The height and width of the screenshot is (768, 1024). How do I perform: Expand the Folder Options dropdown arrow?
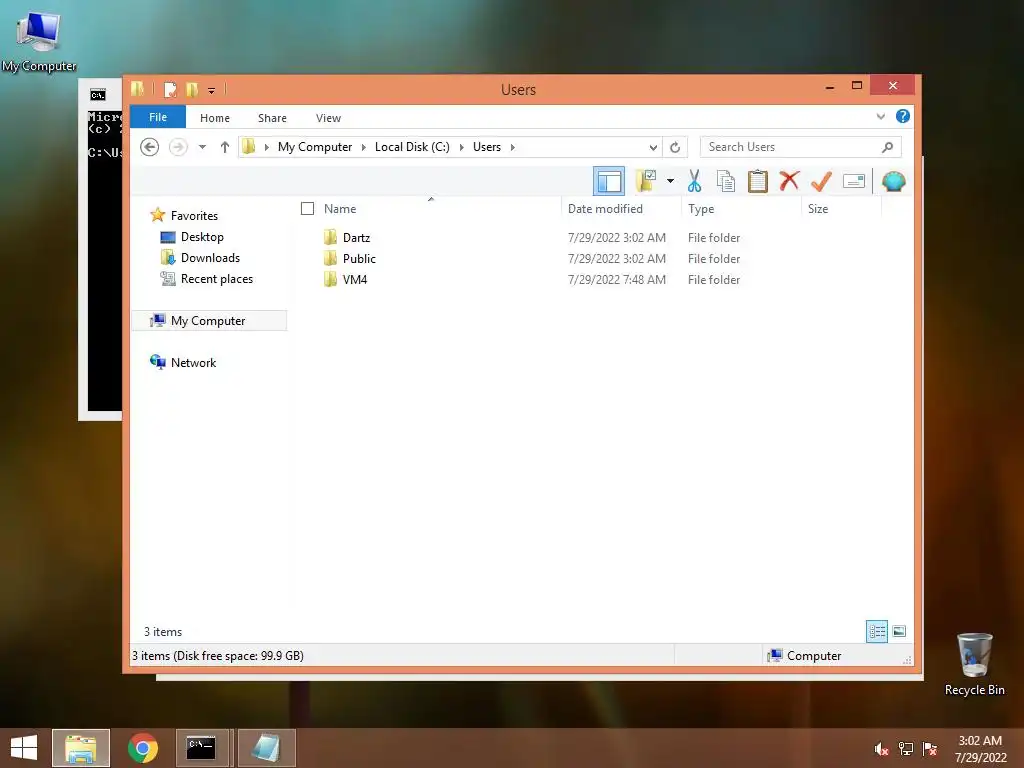pyautogui.click(x=670, y=181)
